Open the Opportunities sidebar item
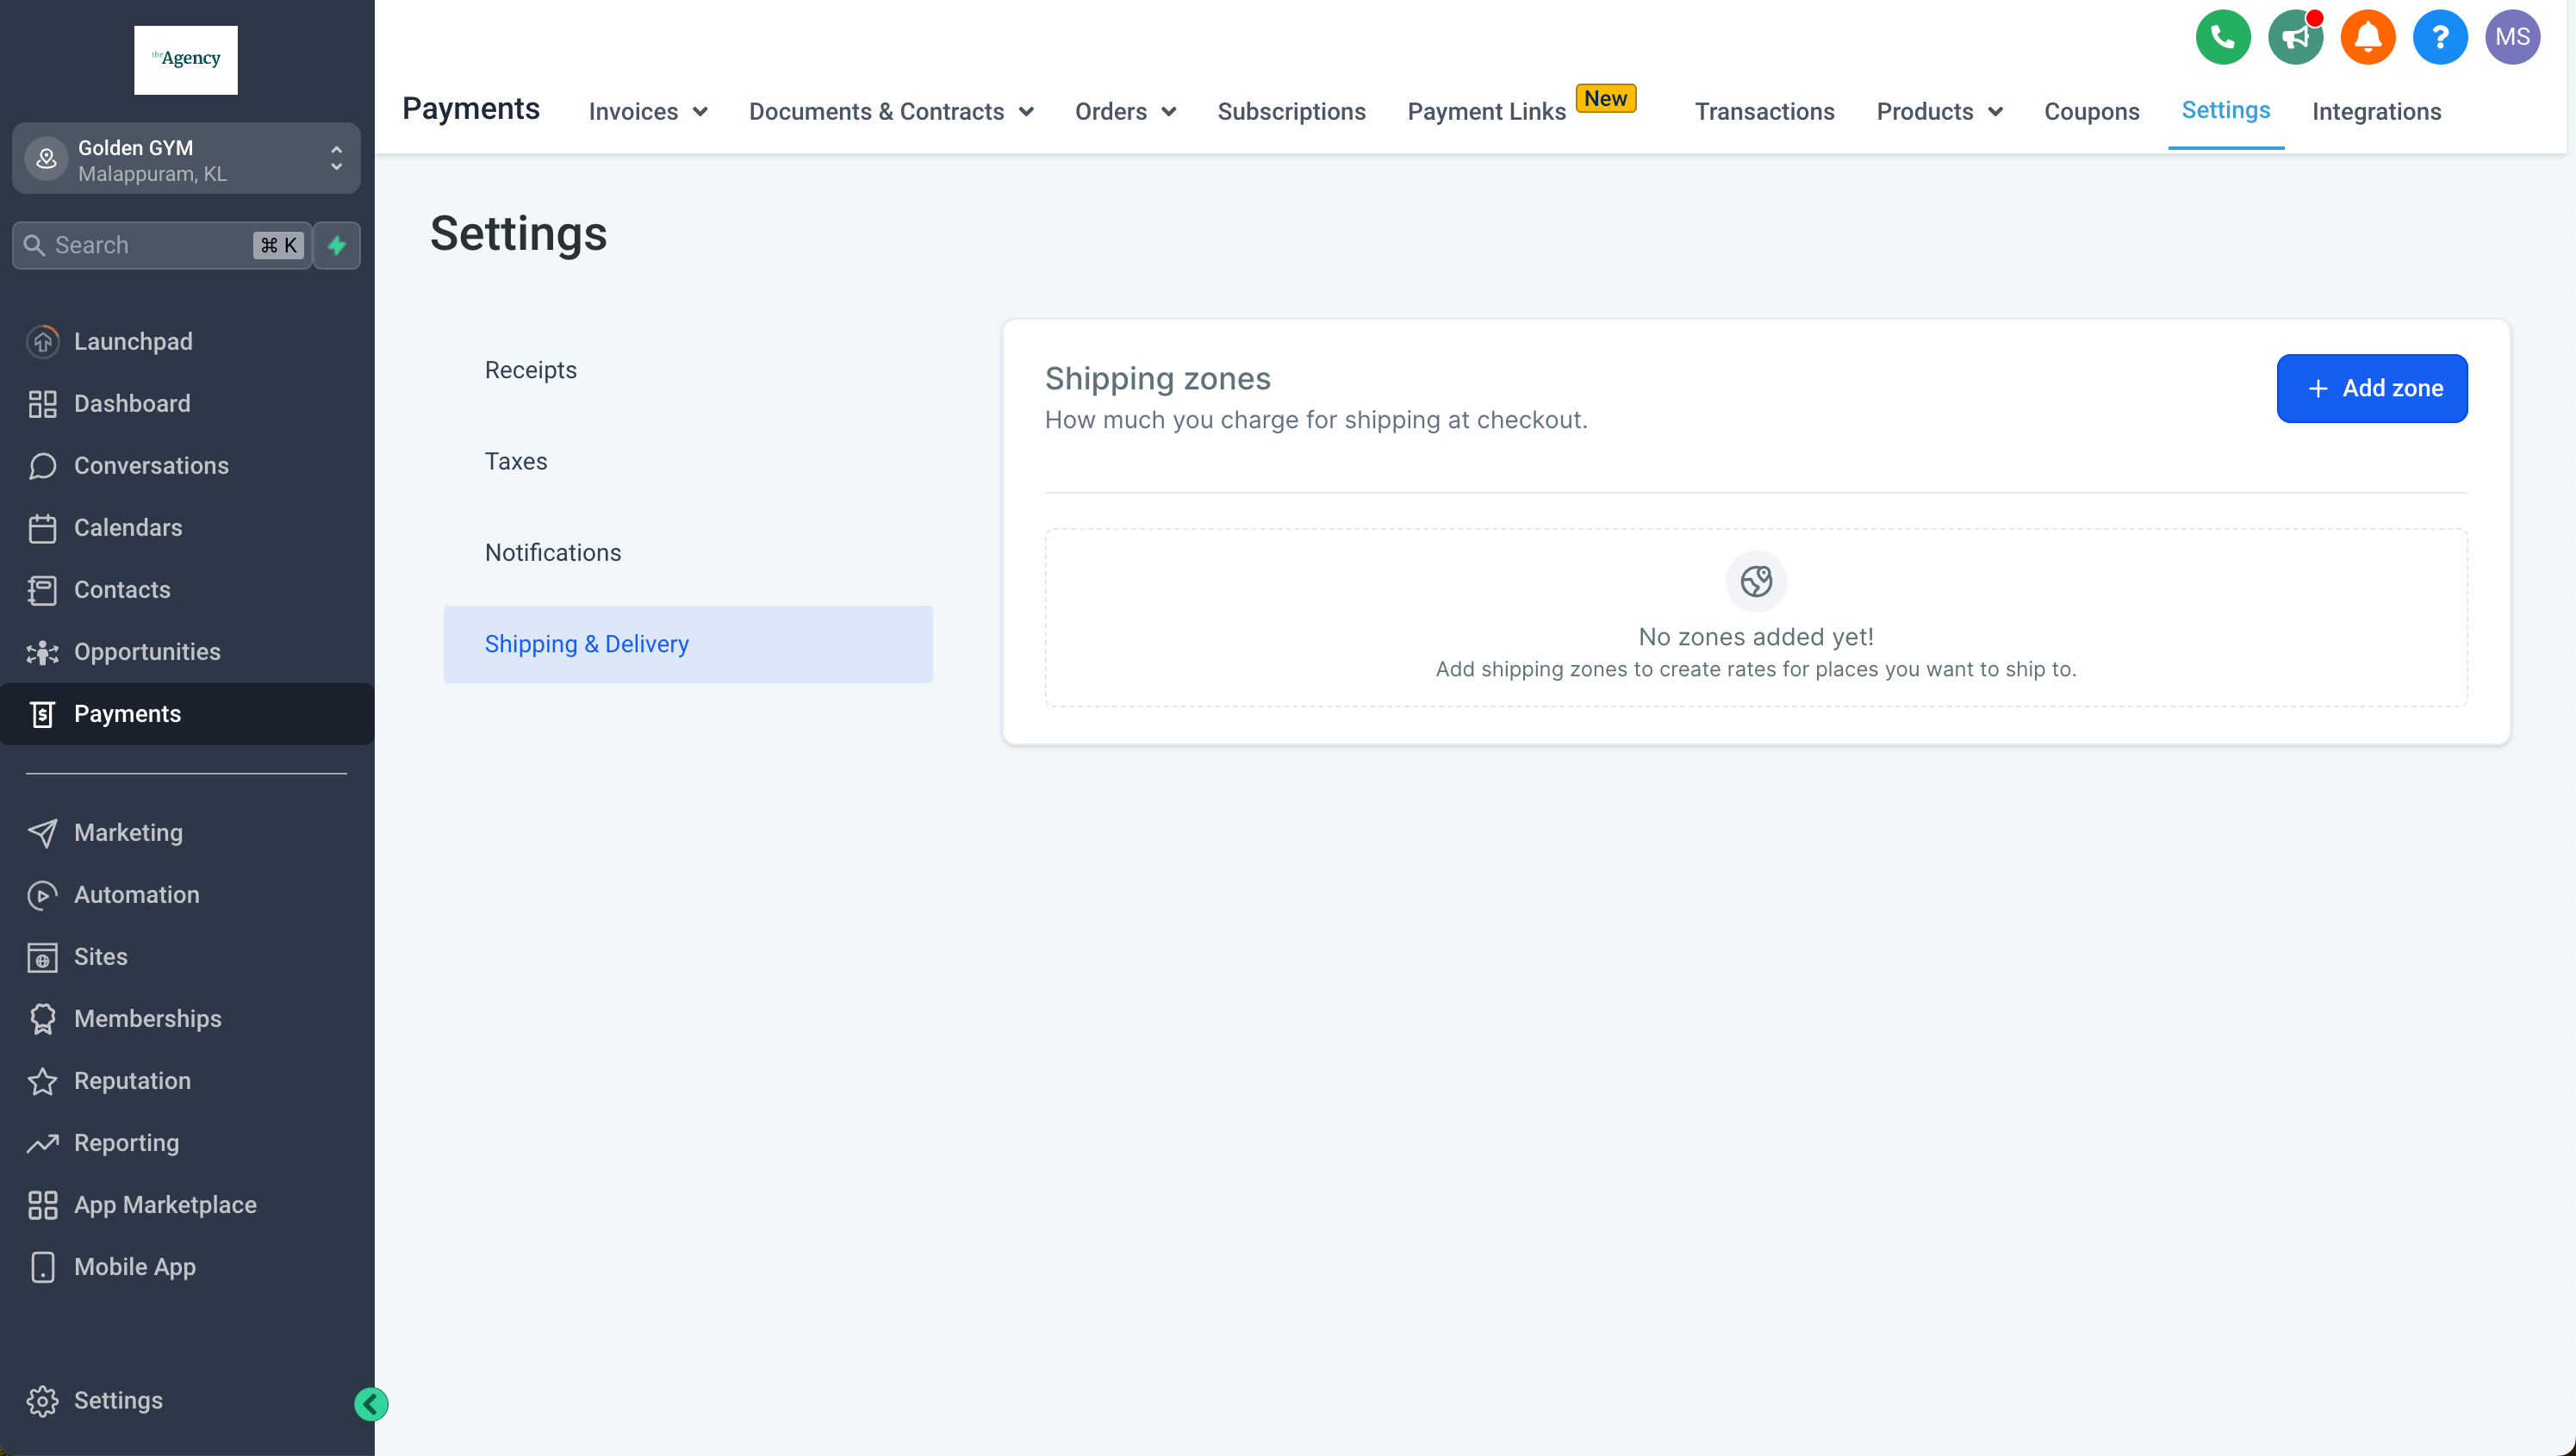2576x1456 pixels. [x=147, y=652]
